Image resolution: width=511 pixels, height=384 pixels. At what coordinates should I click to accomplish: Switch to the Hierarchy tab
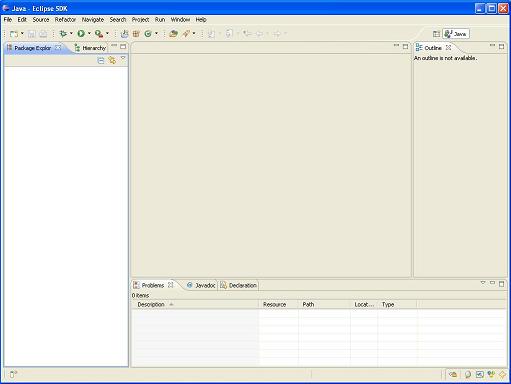[x=90, y=48]
